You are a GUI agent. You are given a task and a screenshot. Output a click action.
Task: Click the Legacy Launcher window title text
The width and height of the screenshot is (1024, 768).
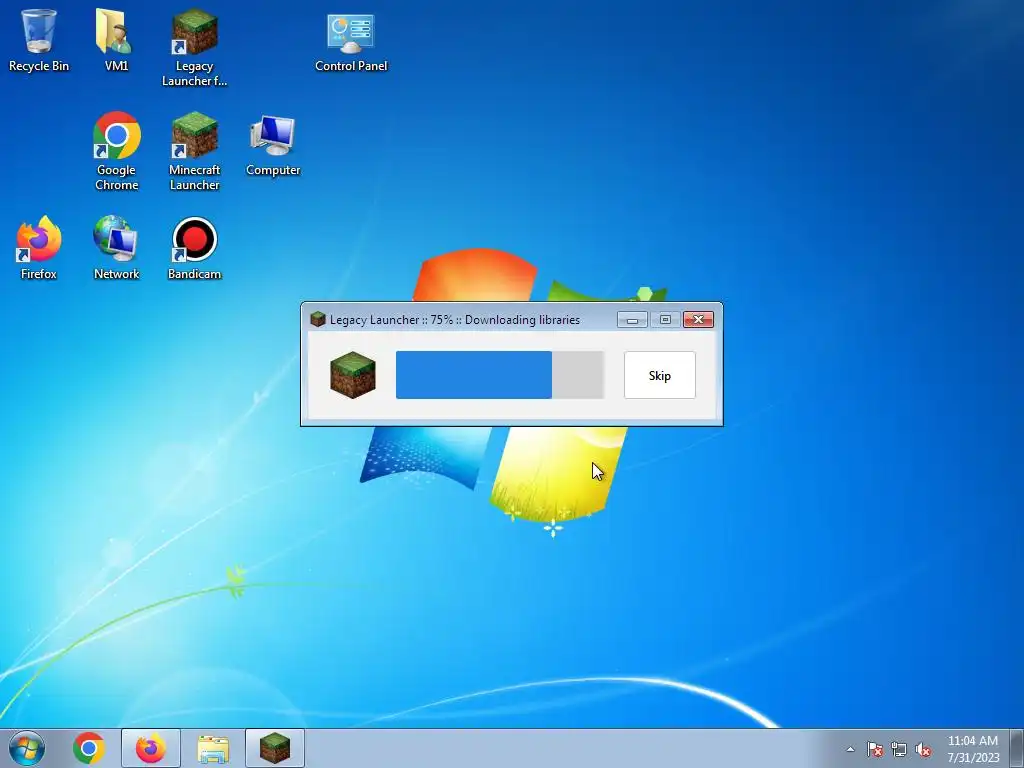click(455, 319)
